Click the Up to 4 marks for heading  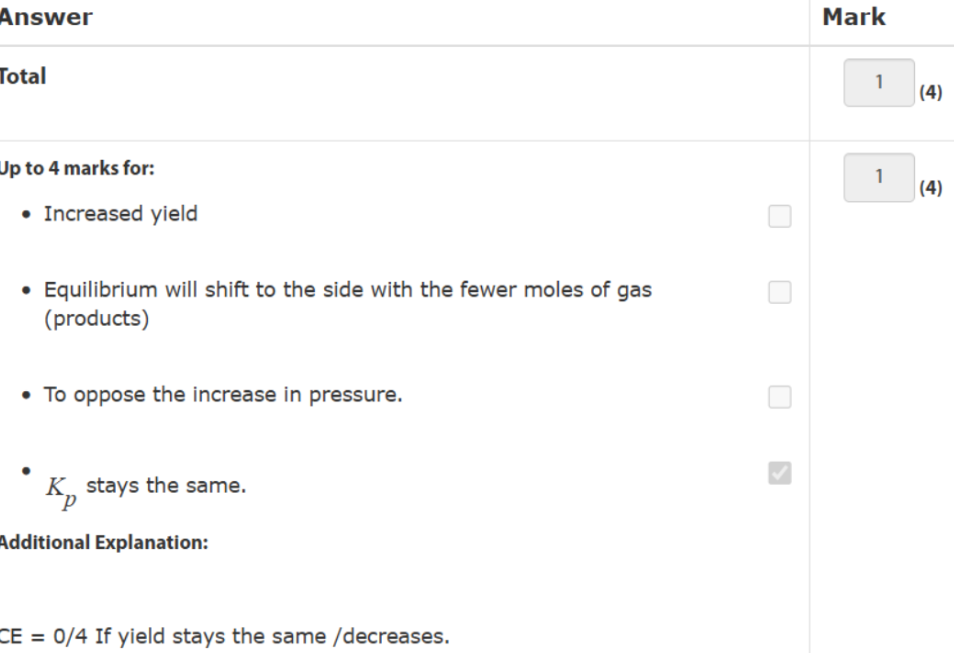[x=76, y=170]
